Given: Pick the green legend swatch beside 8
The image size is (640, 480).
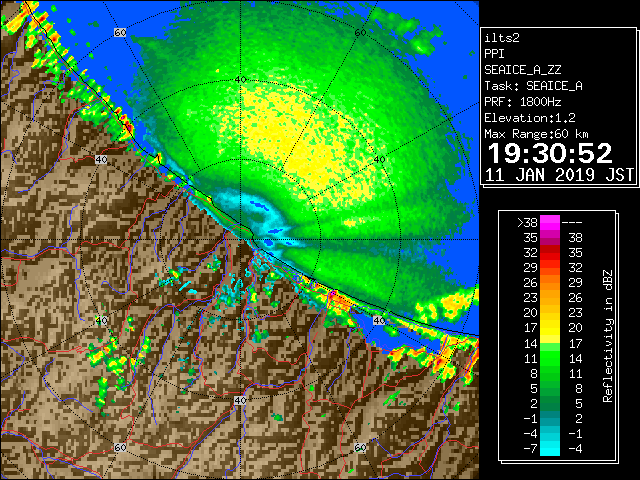Looking at the screenshot, I should point(550,373).
